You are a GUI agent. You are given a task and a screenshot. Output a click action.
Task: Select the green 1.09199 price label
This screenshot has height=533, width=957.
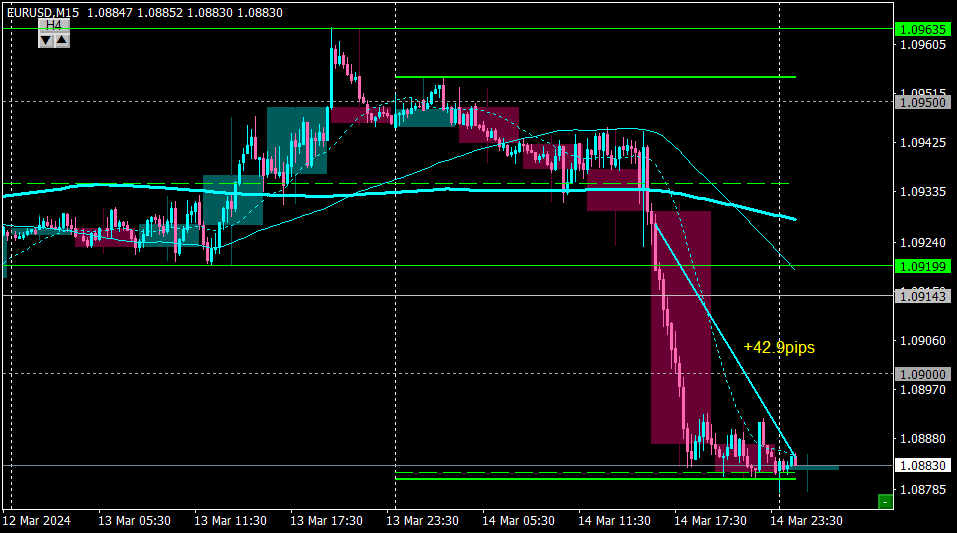click(923, 266)
